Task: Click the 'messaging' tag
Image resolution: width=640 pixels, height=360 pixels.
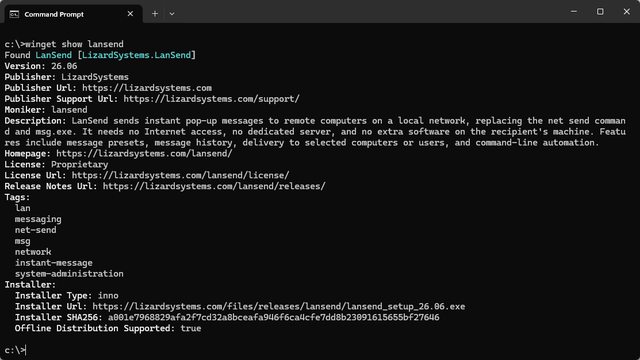Action: pos(38,219)
